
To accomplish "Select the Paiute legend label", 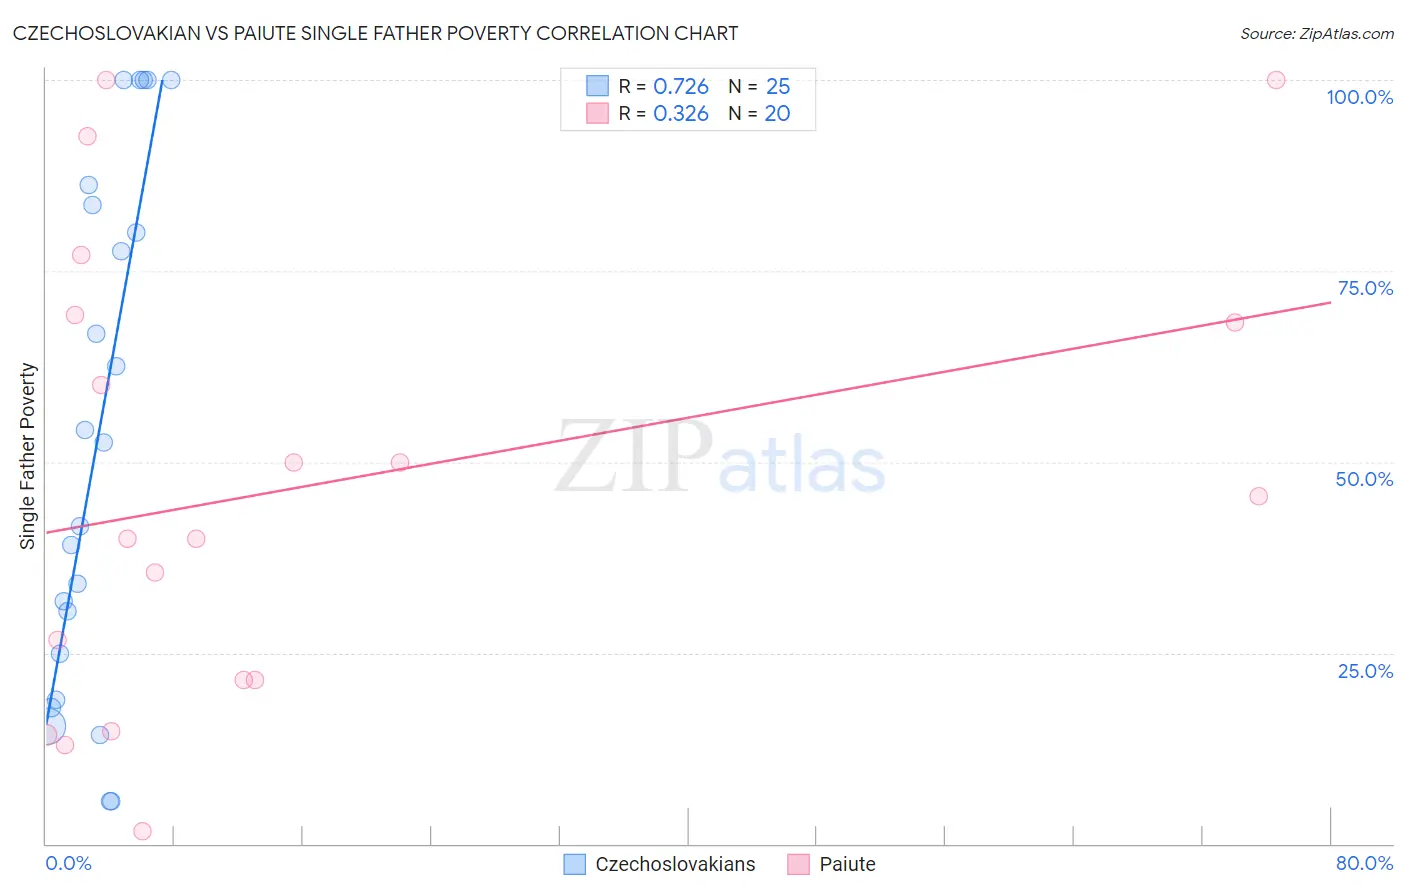I will tap(847, 864).
